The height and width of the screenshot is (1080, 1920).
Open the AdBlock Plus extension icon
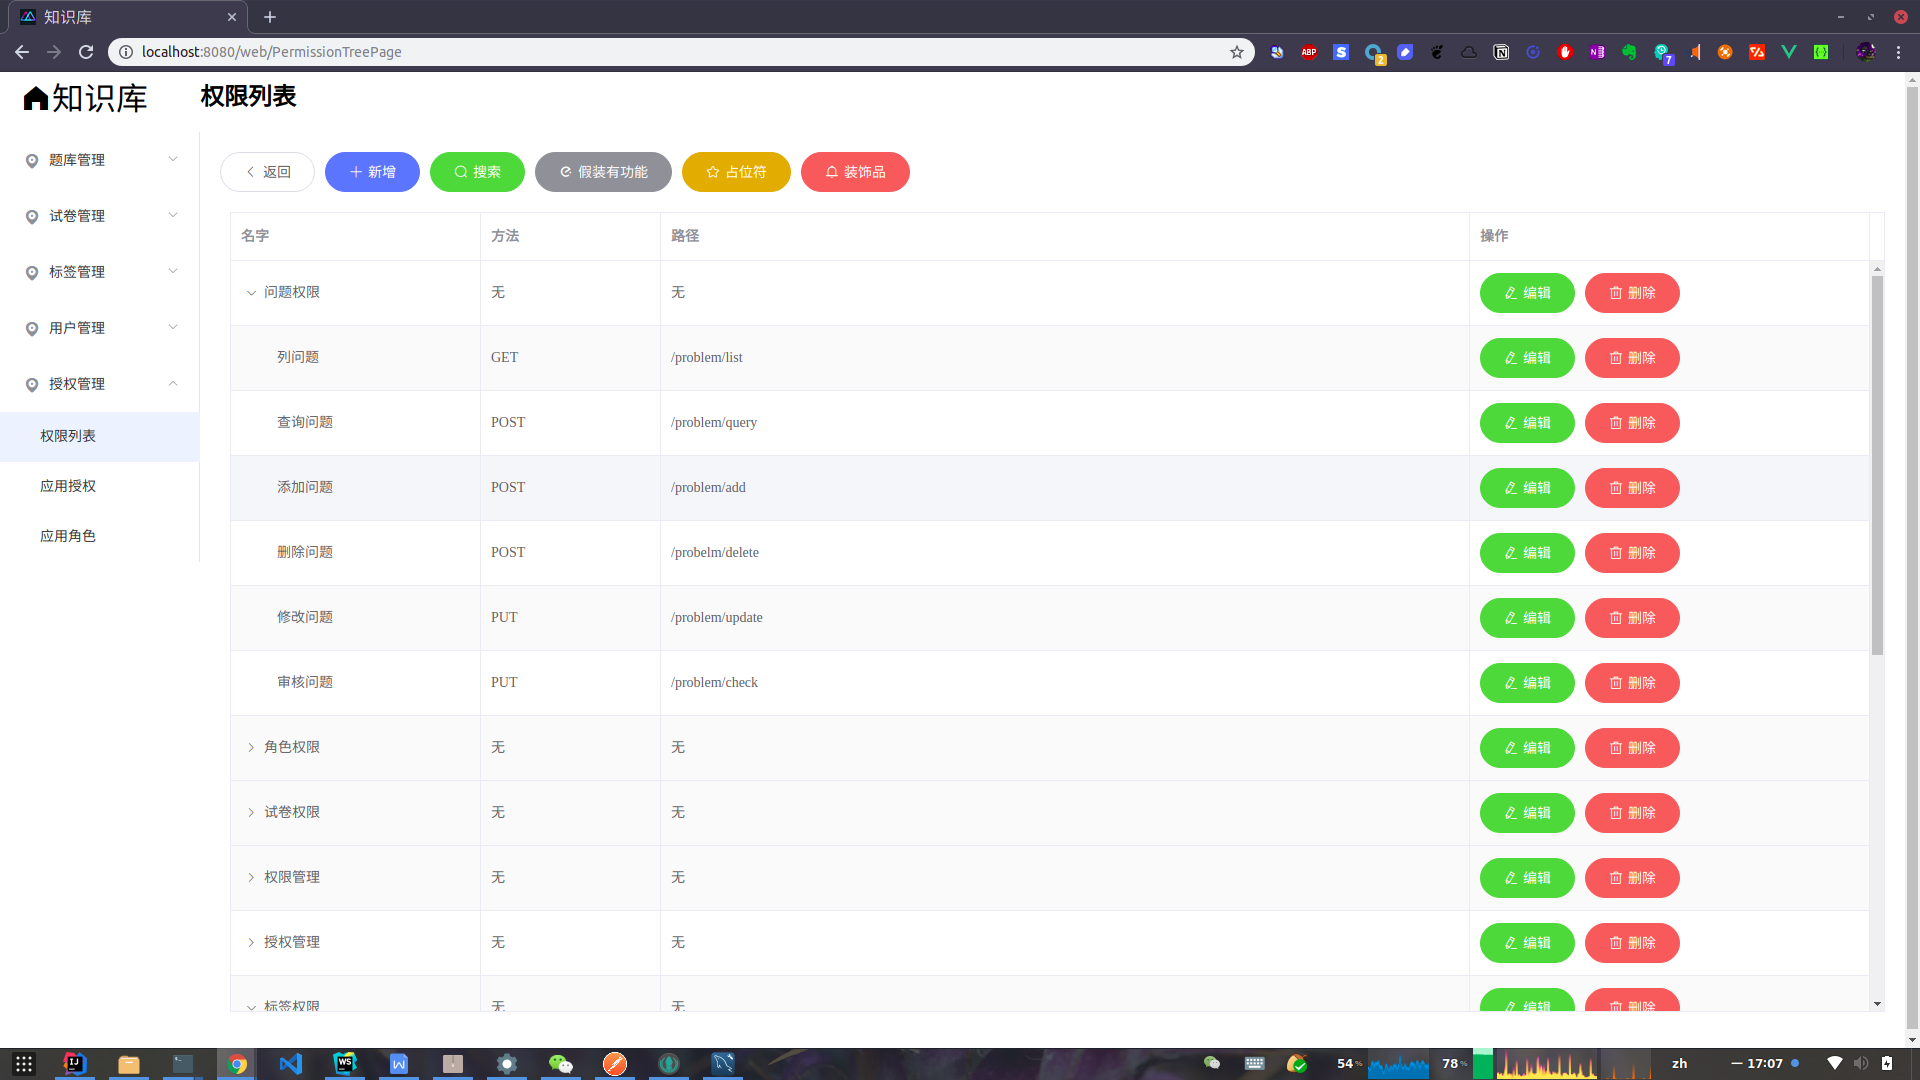[x=1309, y=52]
